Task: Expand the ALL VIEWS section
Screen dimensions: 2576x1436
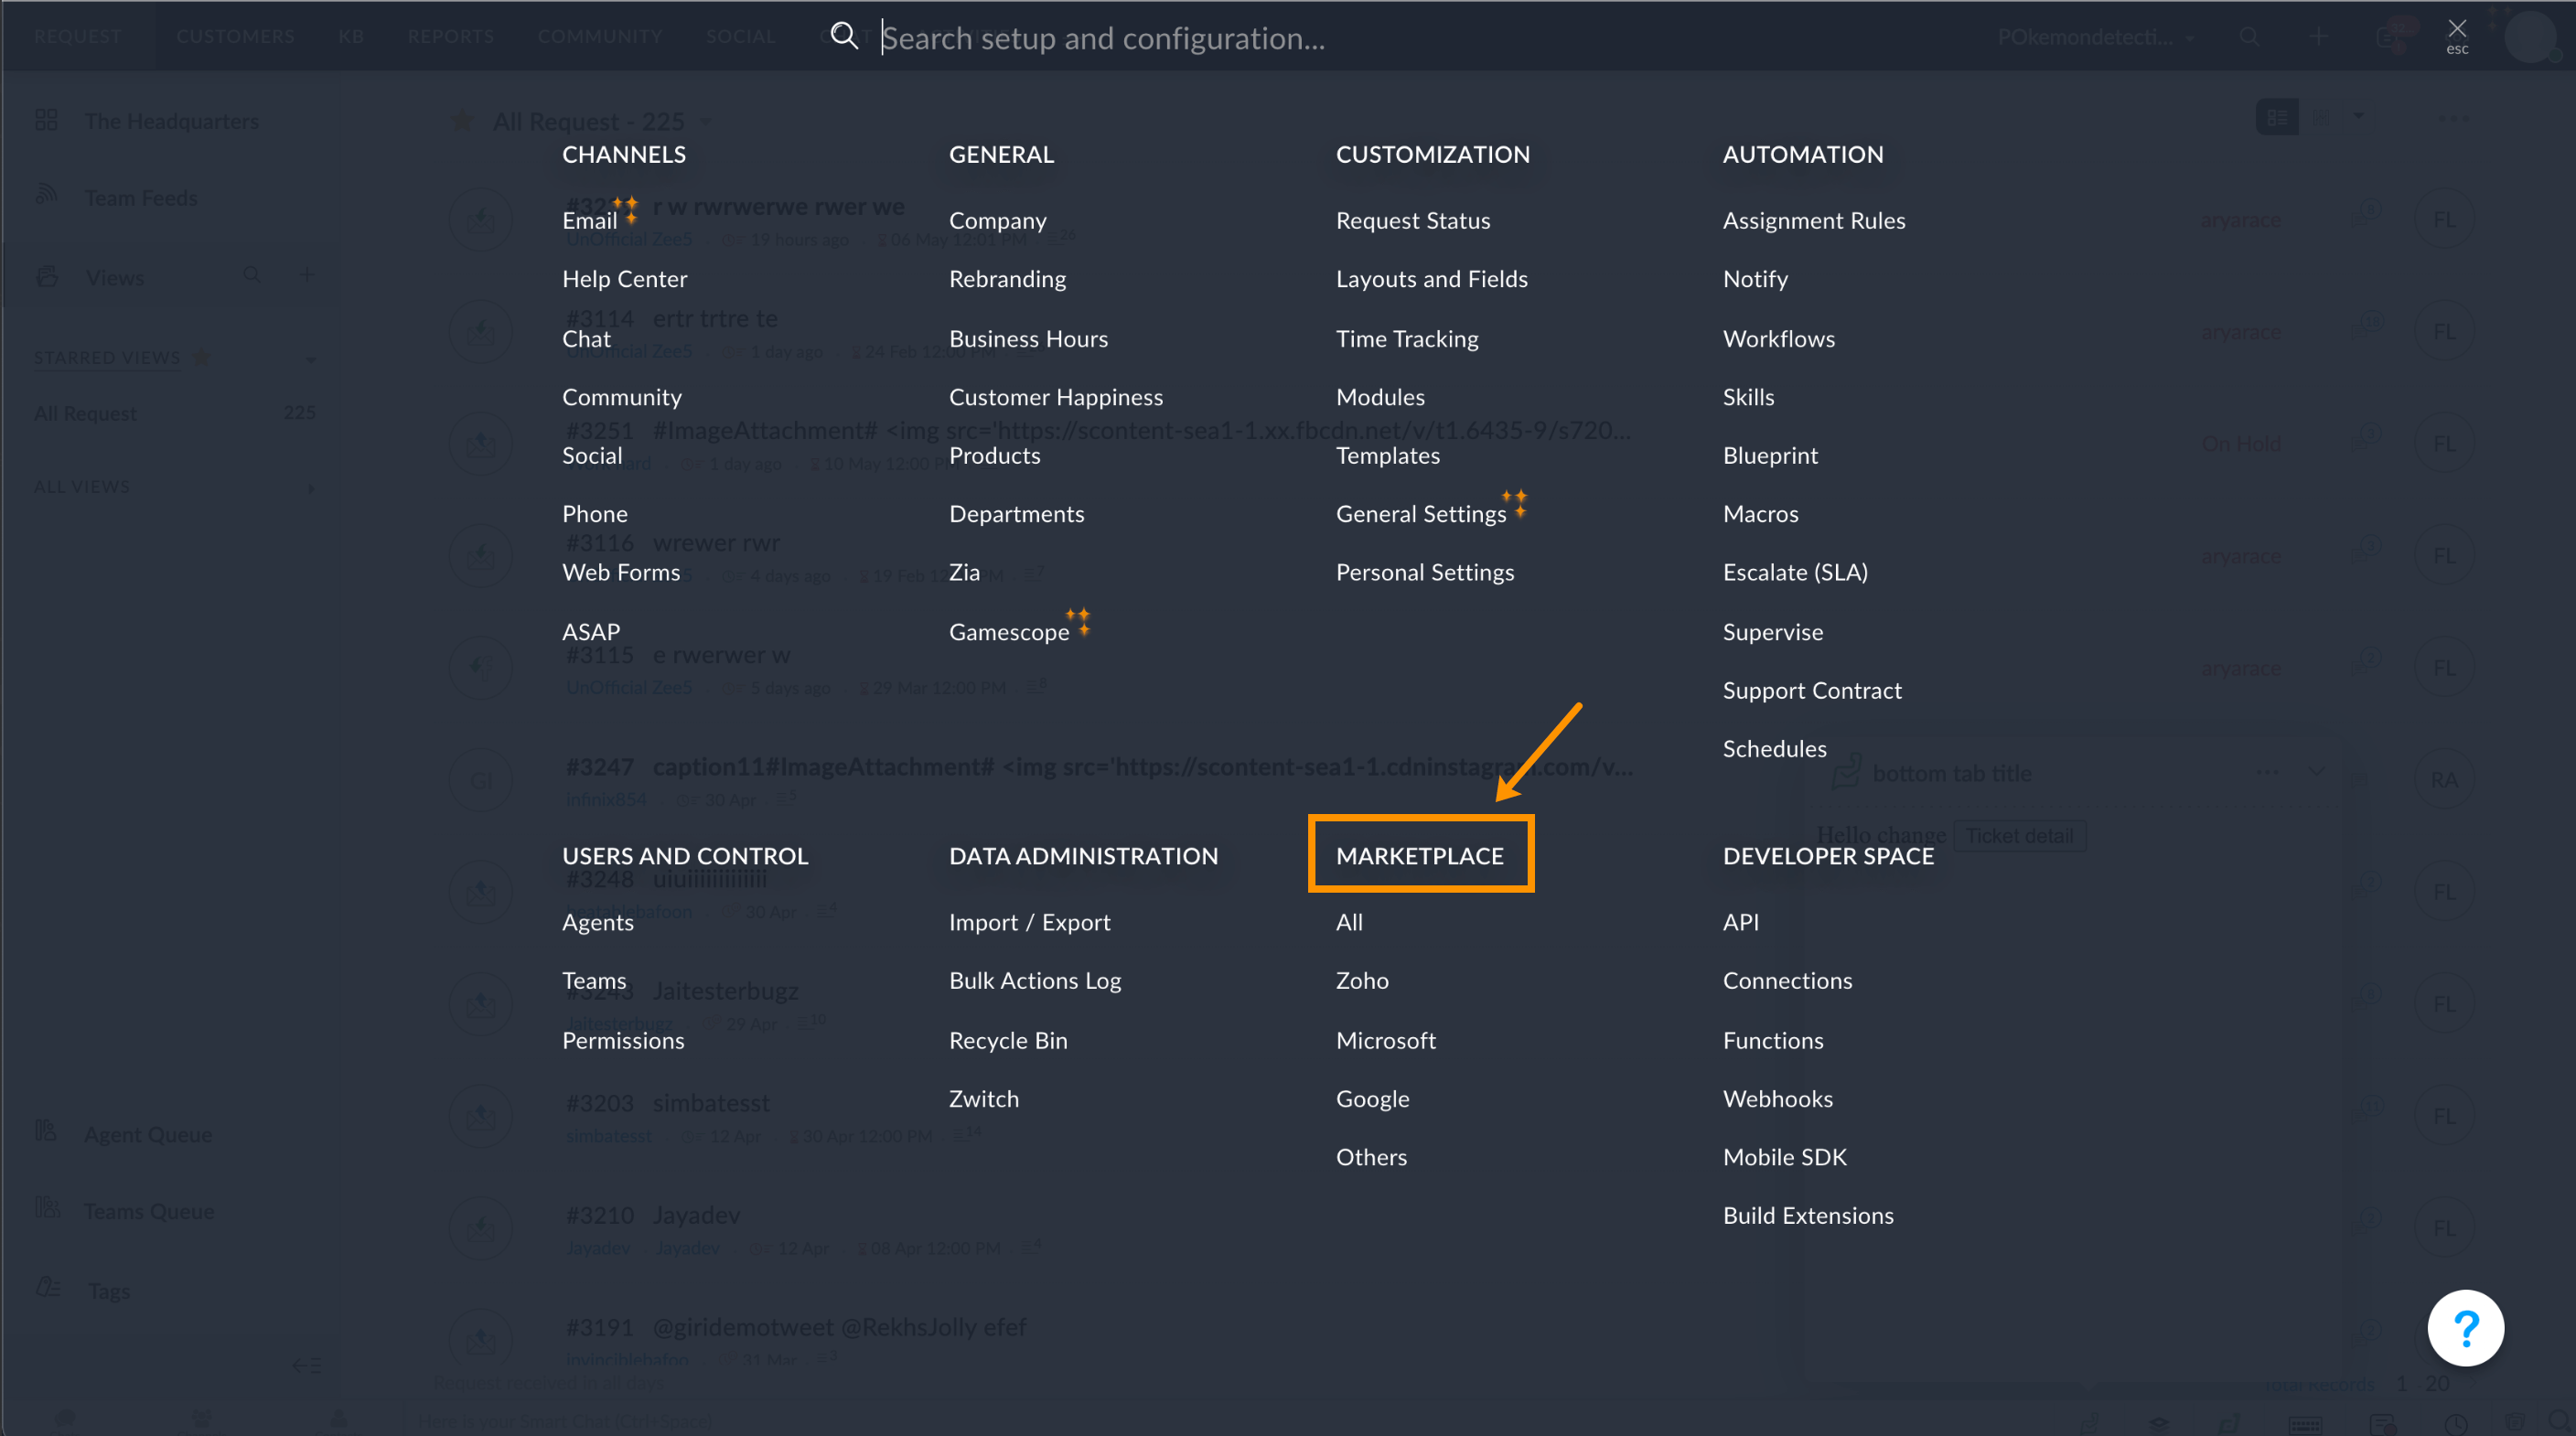Action: [x=311, y=487]
